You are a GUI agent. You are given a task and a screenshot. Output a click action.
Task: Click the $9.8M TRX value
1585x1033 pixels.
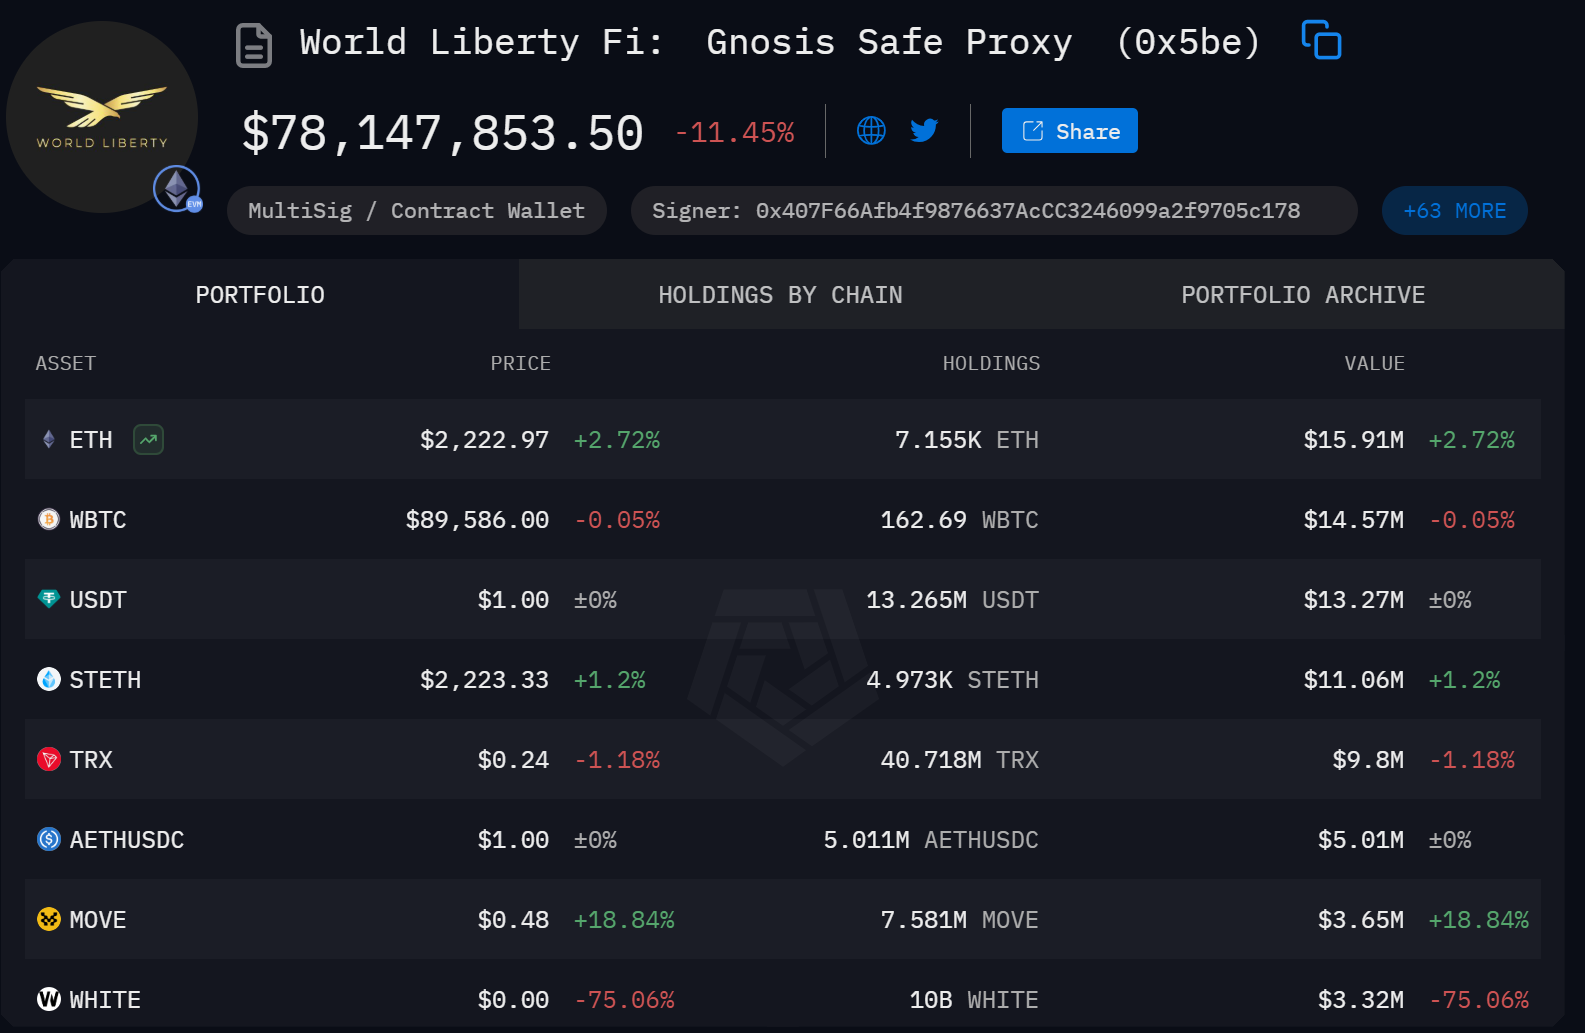tap(1368, 760)
